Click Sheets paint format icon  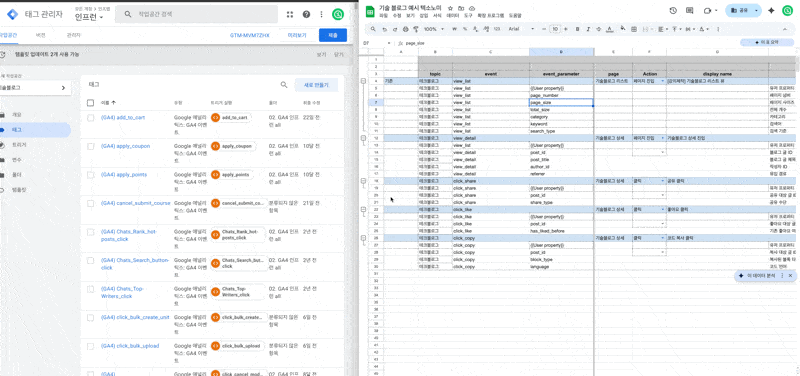(x=415, y=29)
